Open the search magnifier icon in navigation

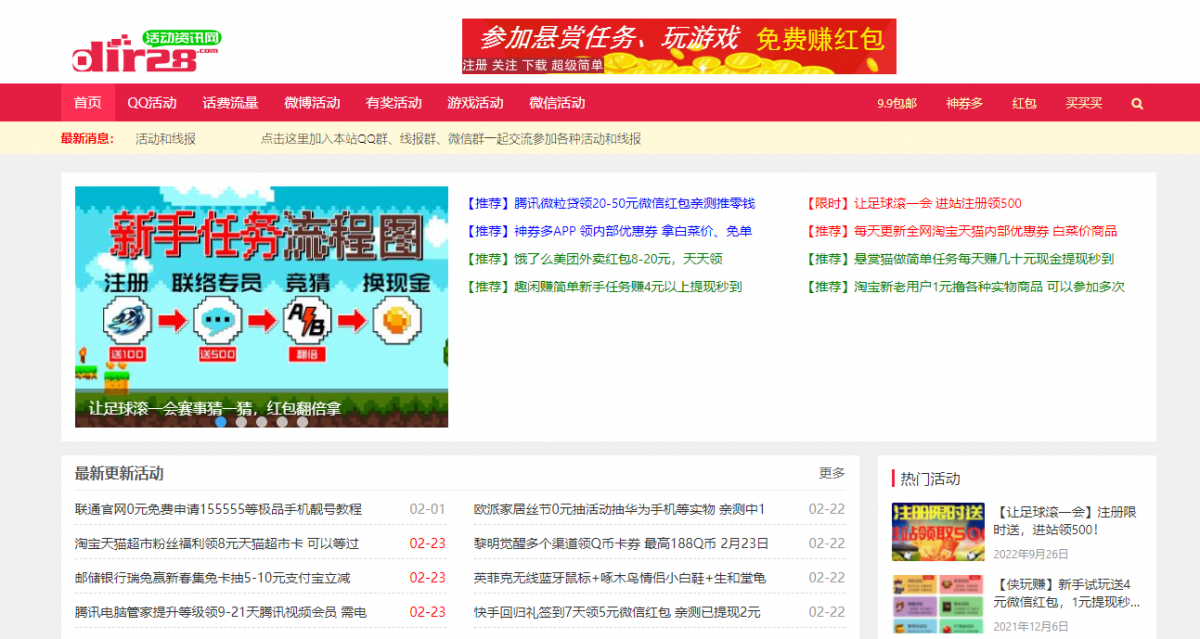coord(1137,103)
